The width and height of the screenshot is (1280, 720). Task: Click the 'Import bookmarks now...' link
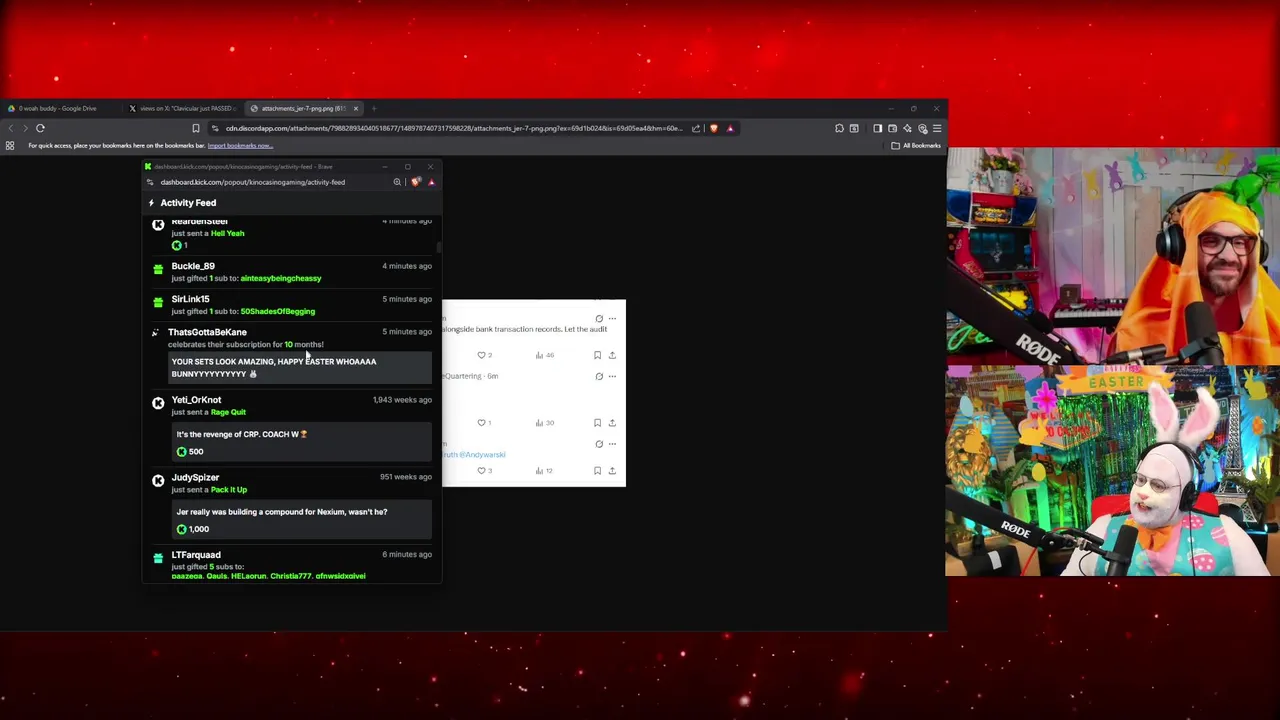pyautogui.click(x=240, y=146)
